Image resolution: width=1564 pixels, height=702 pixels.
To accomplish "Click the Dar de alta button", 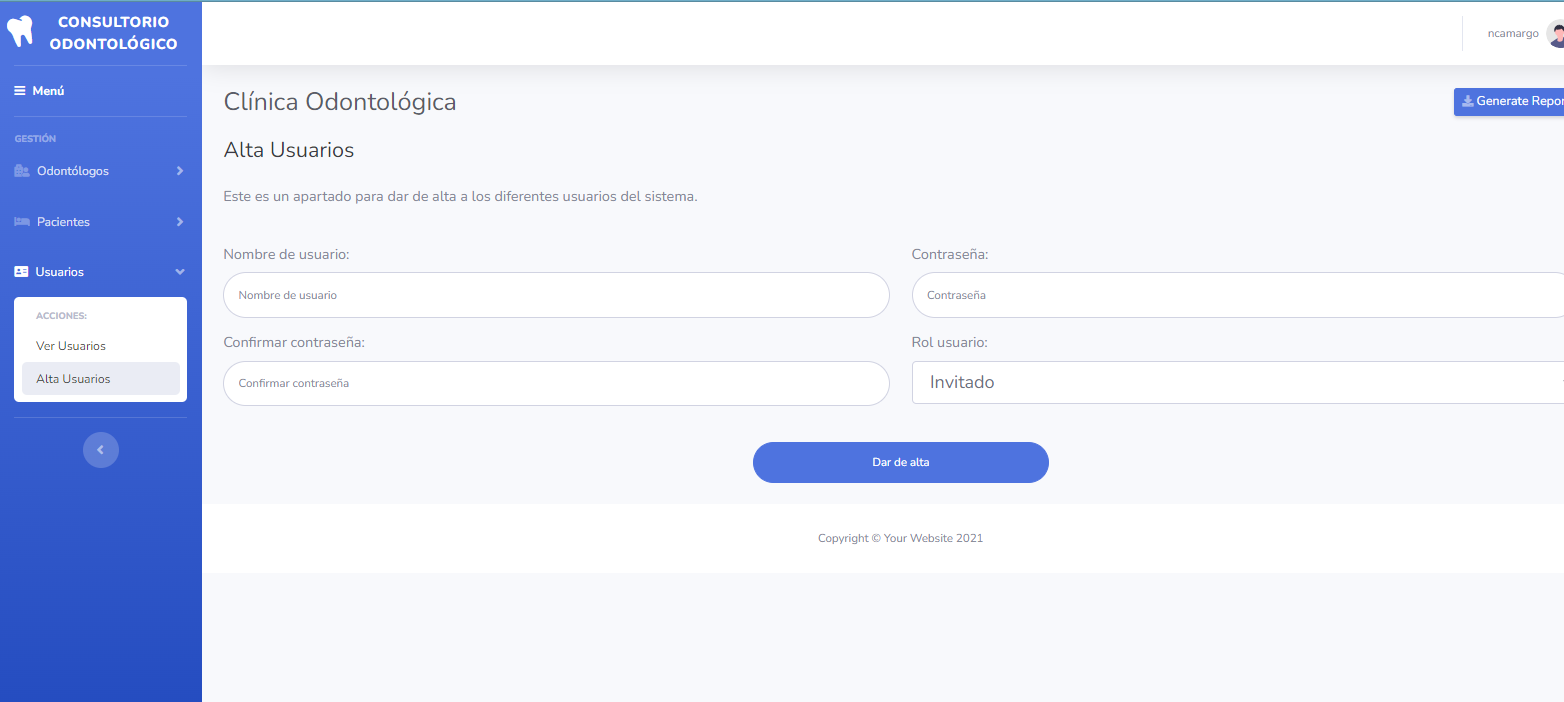I will point(901,462).
